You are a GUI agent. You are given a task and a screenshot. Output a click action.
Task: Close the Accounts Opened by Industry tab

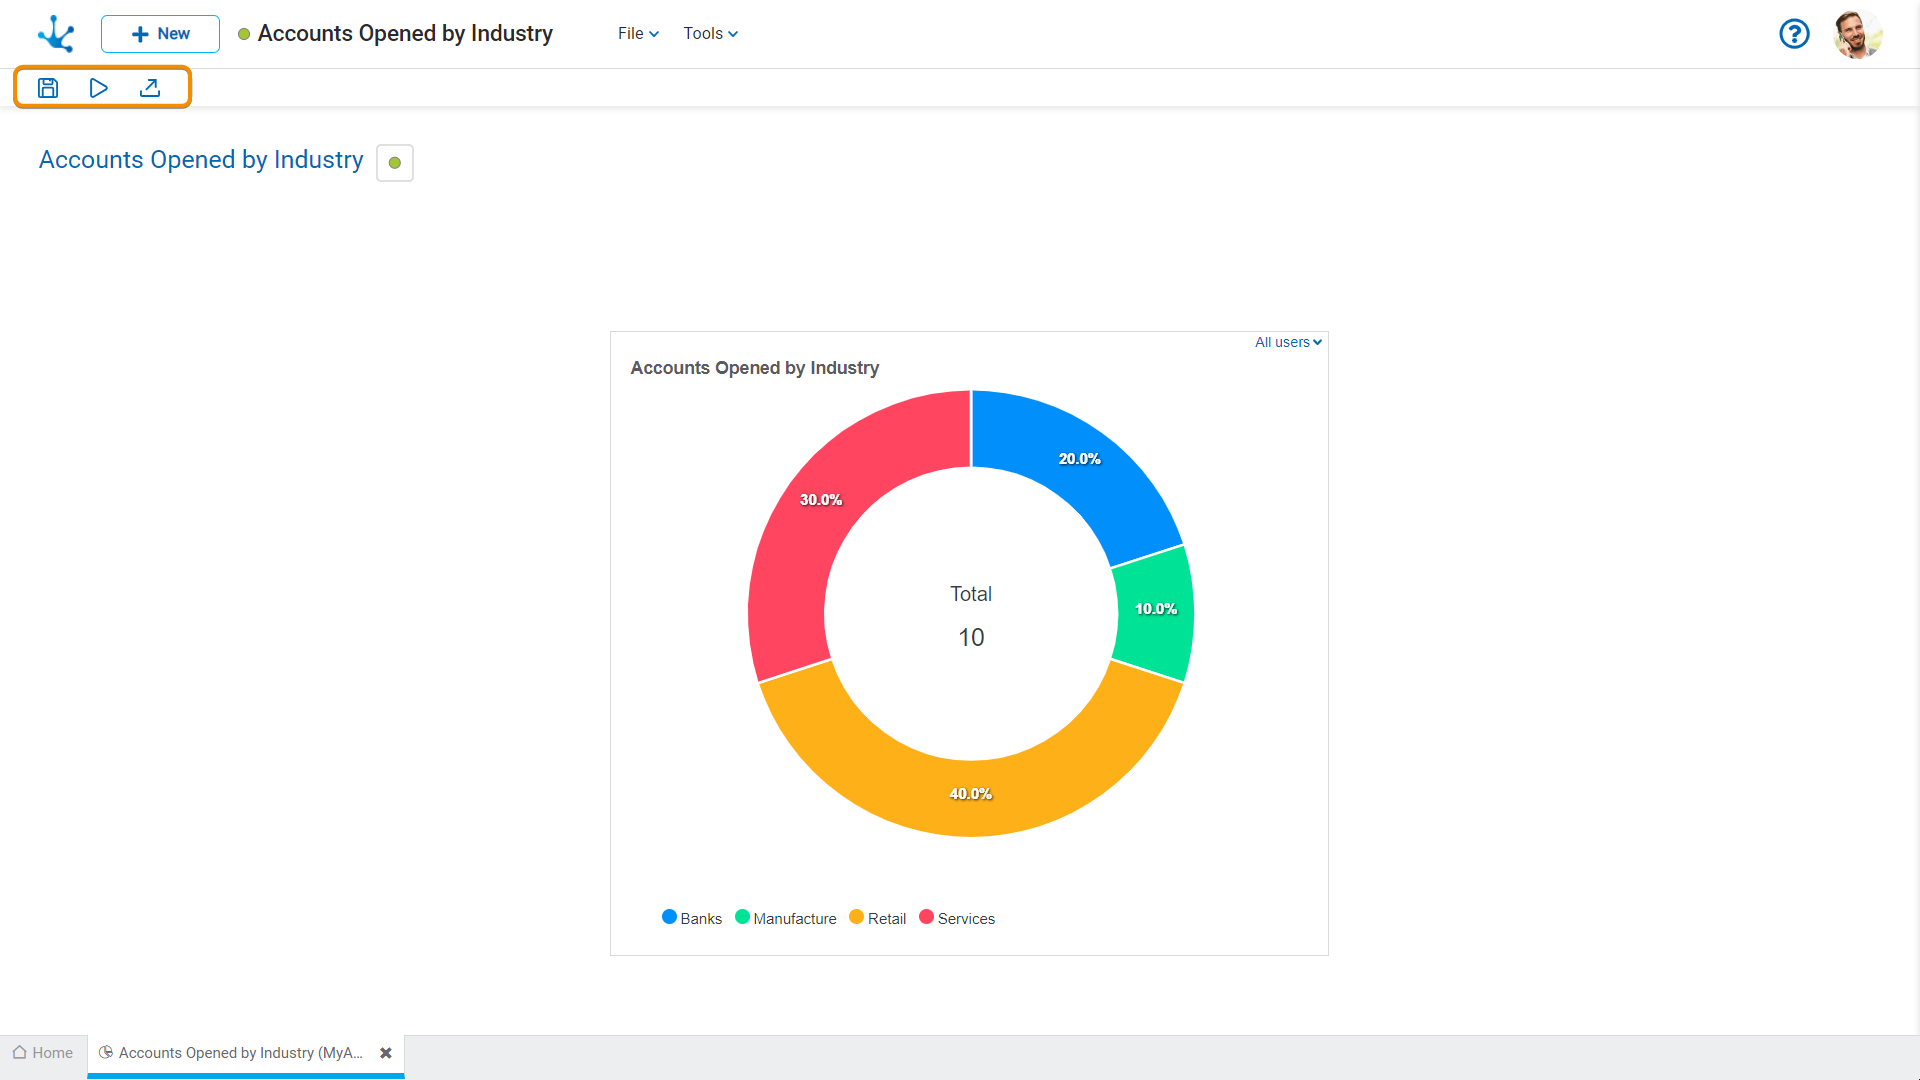[x=386, y=1053]
